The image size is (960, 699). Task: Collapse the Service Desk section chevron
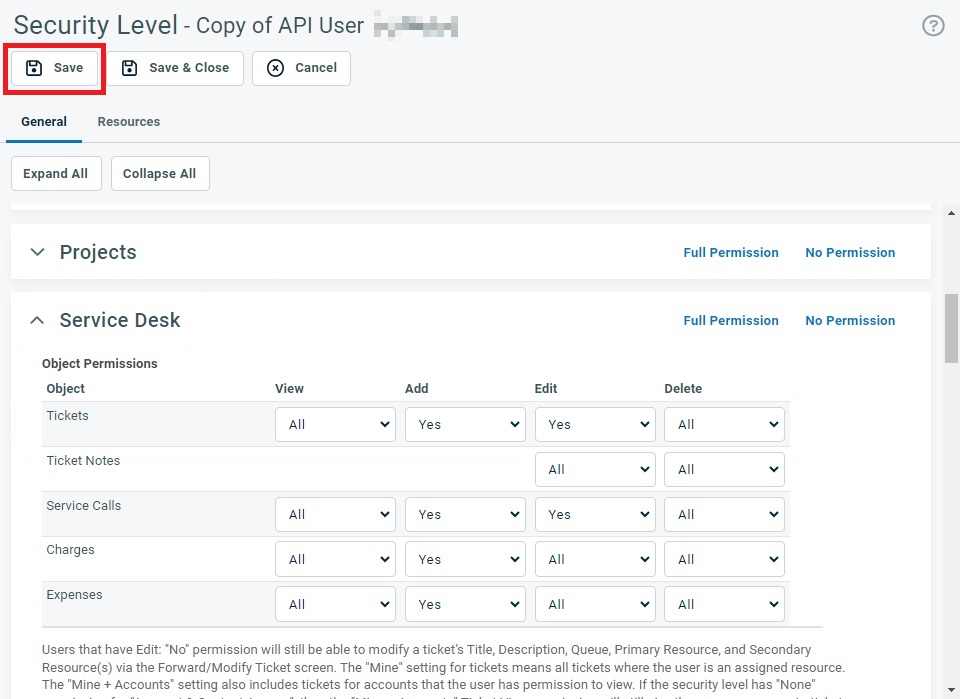tap(37, 321)
